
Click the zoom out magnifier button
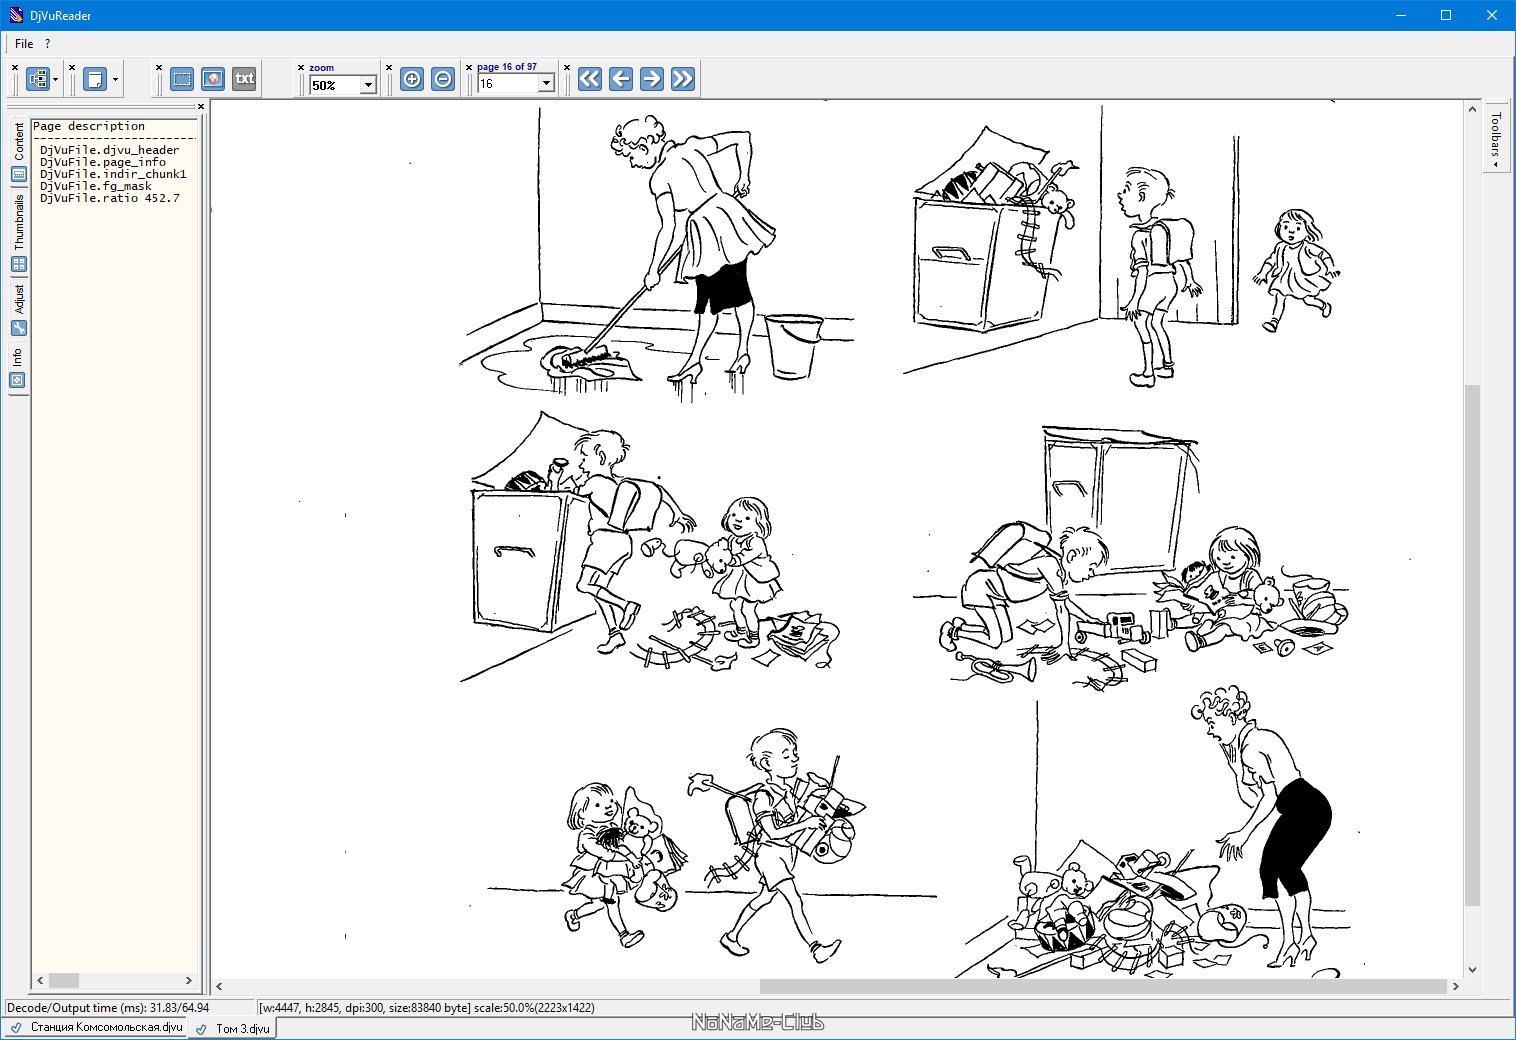[443, 79]
